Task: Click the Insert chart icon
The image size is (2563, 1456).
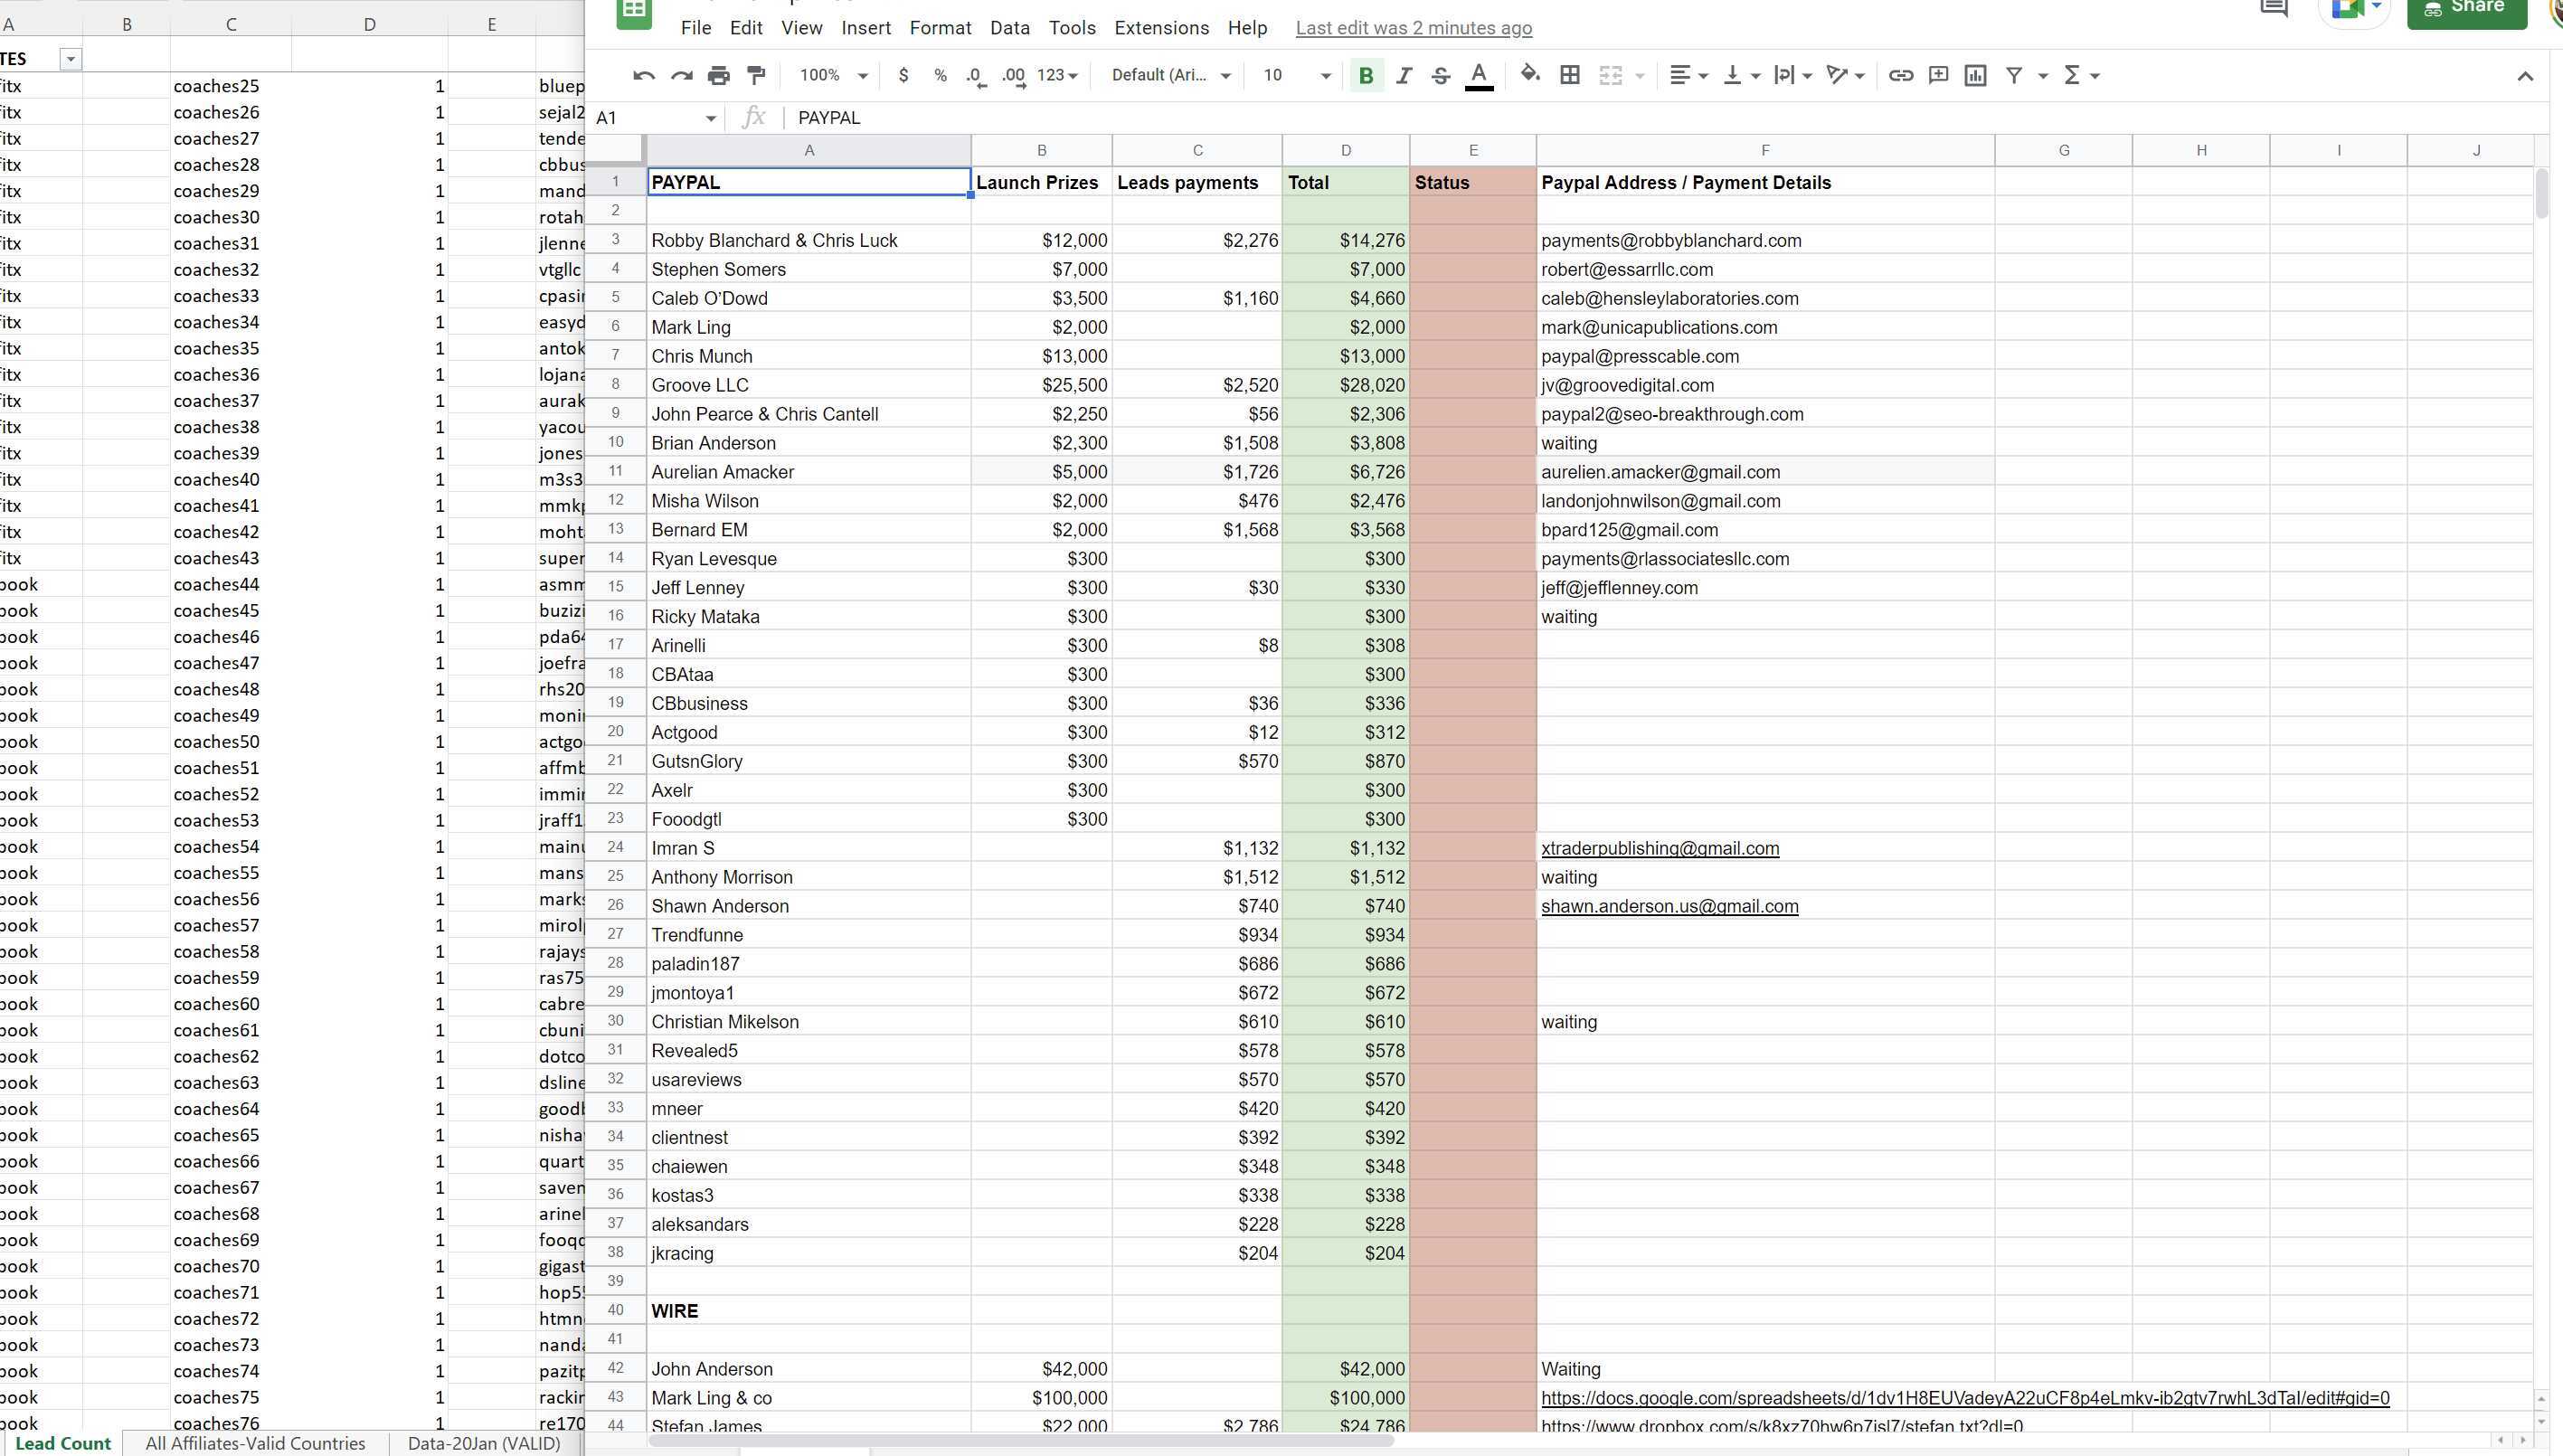Action: [1975, 75]
